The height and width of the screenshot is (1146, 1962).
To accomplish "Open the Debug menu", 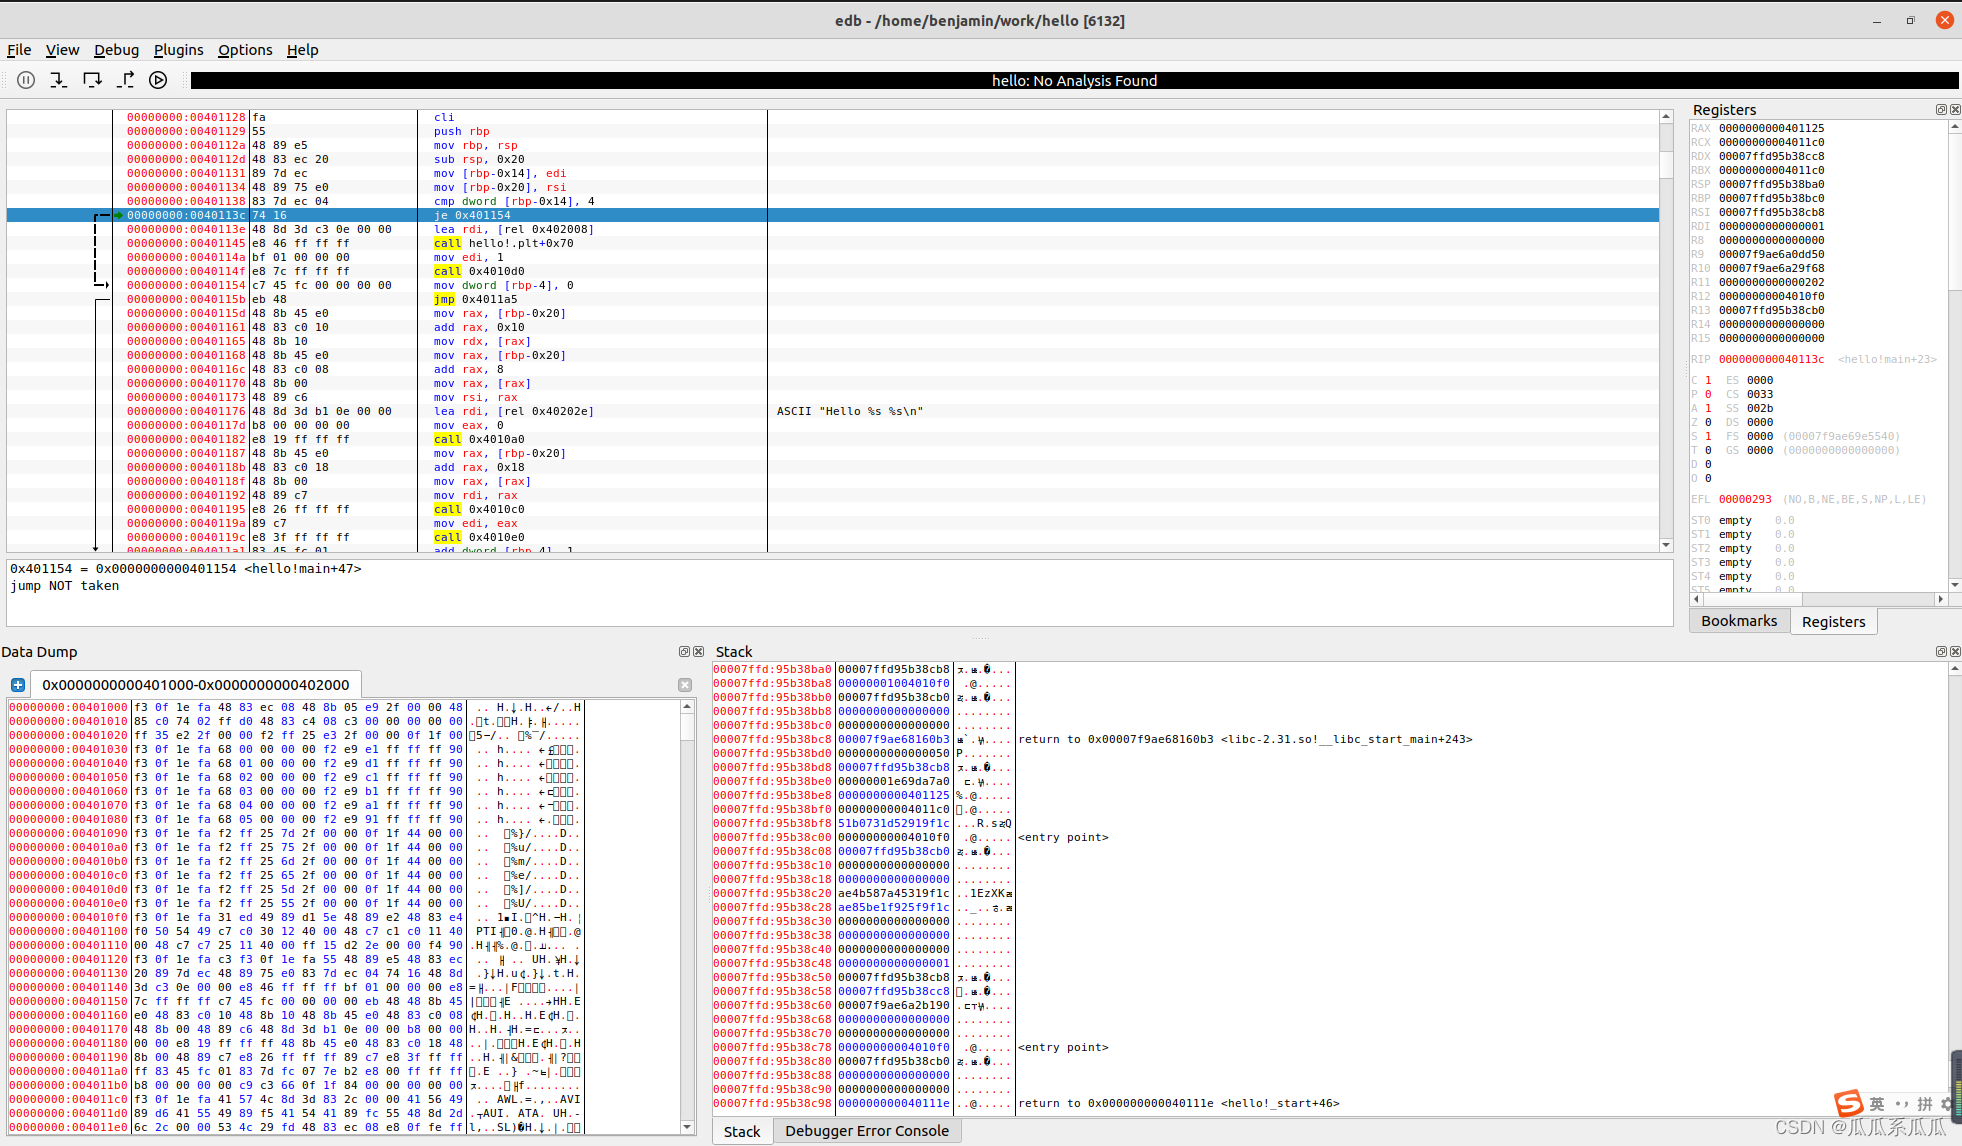I will (116, 50).
